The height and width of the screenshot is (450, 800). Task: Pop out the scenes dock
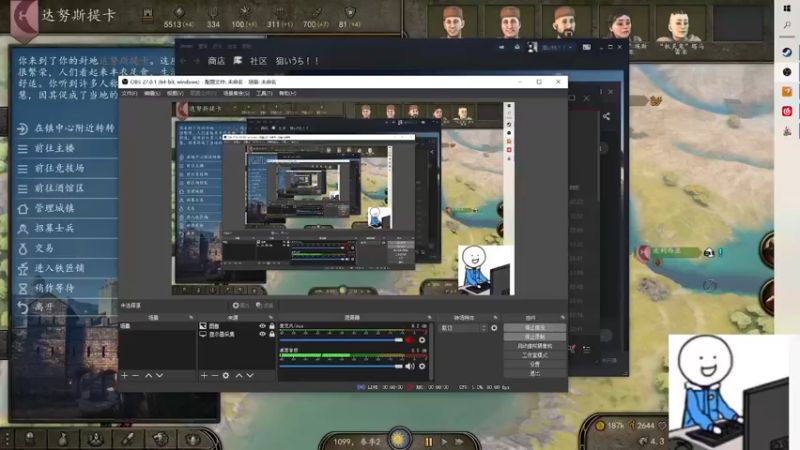tap(191, 317)
